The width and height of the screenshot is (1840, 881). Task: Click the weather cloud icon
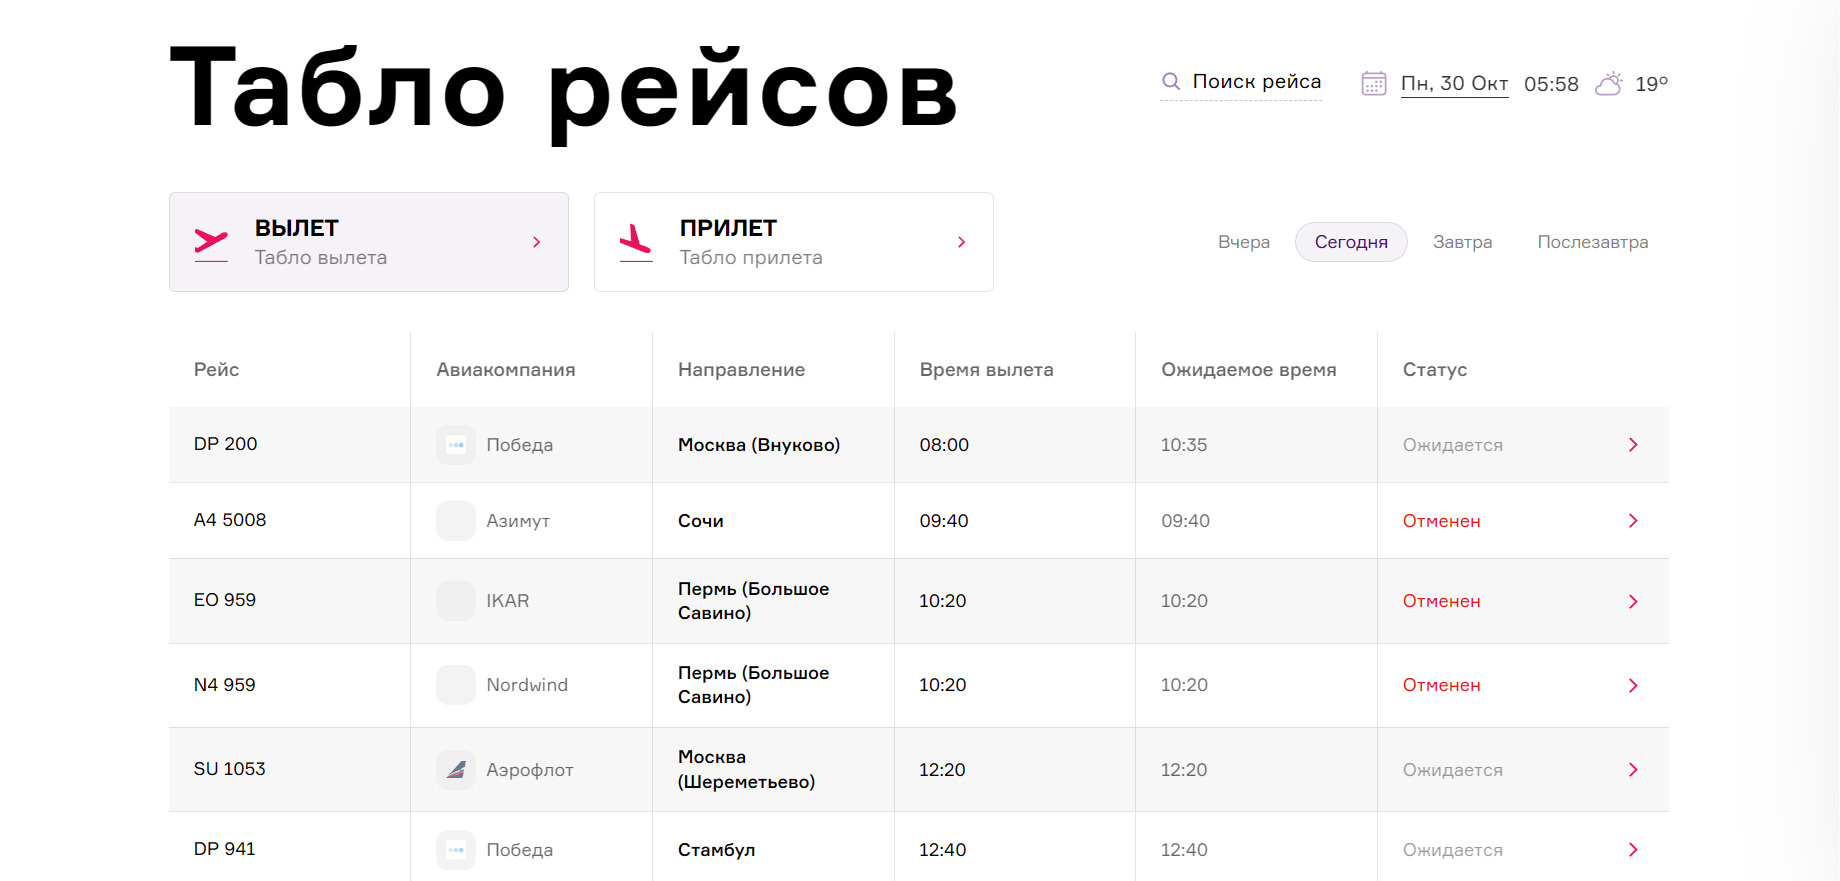point(1609,83)
